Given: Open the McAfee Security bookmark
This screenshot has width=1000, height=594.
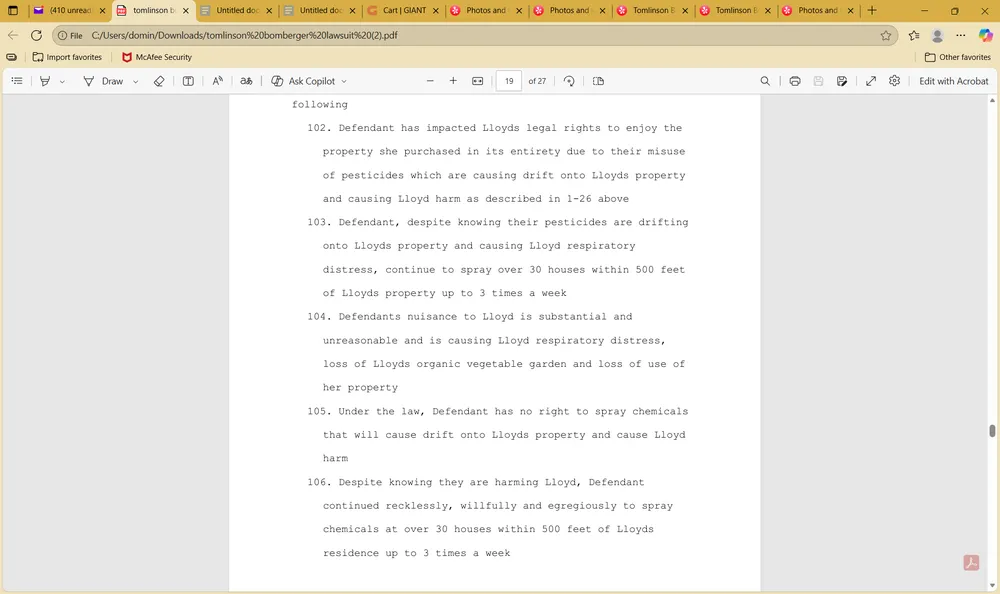Looking at the screenshot, I should click(x=156, y=57).
